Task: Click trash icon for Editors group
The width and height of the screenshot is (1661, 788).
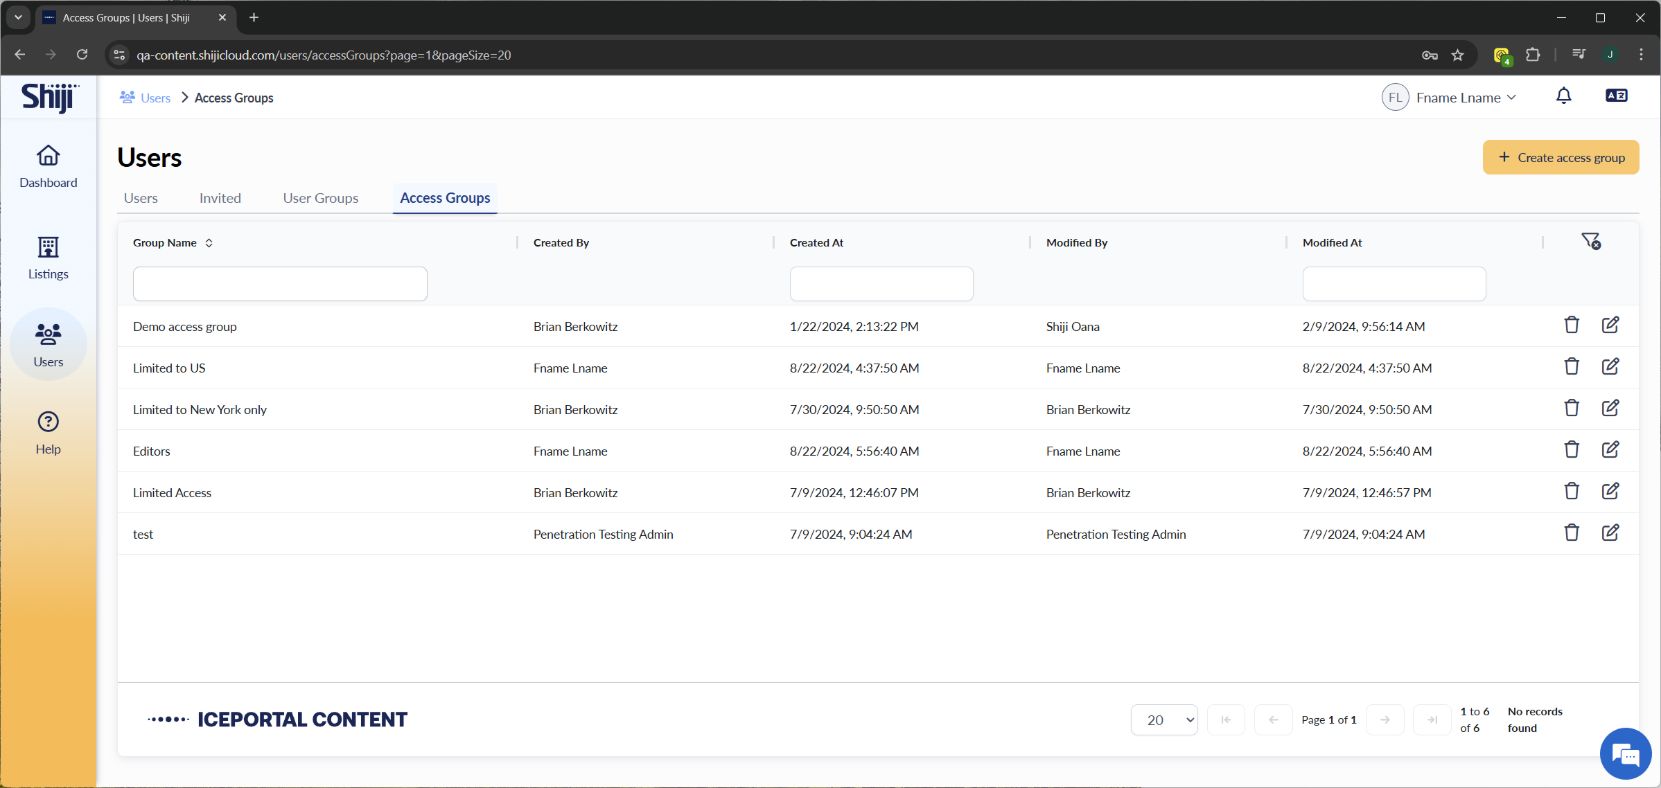Action: tap(1571, 450)
